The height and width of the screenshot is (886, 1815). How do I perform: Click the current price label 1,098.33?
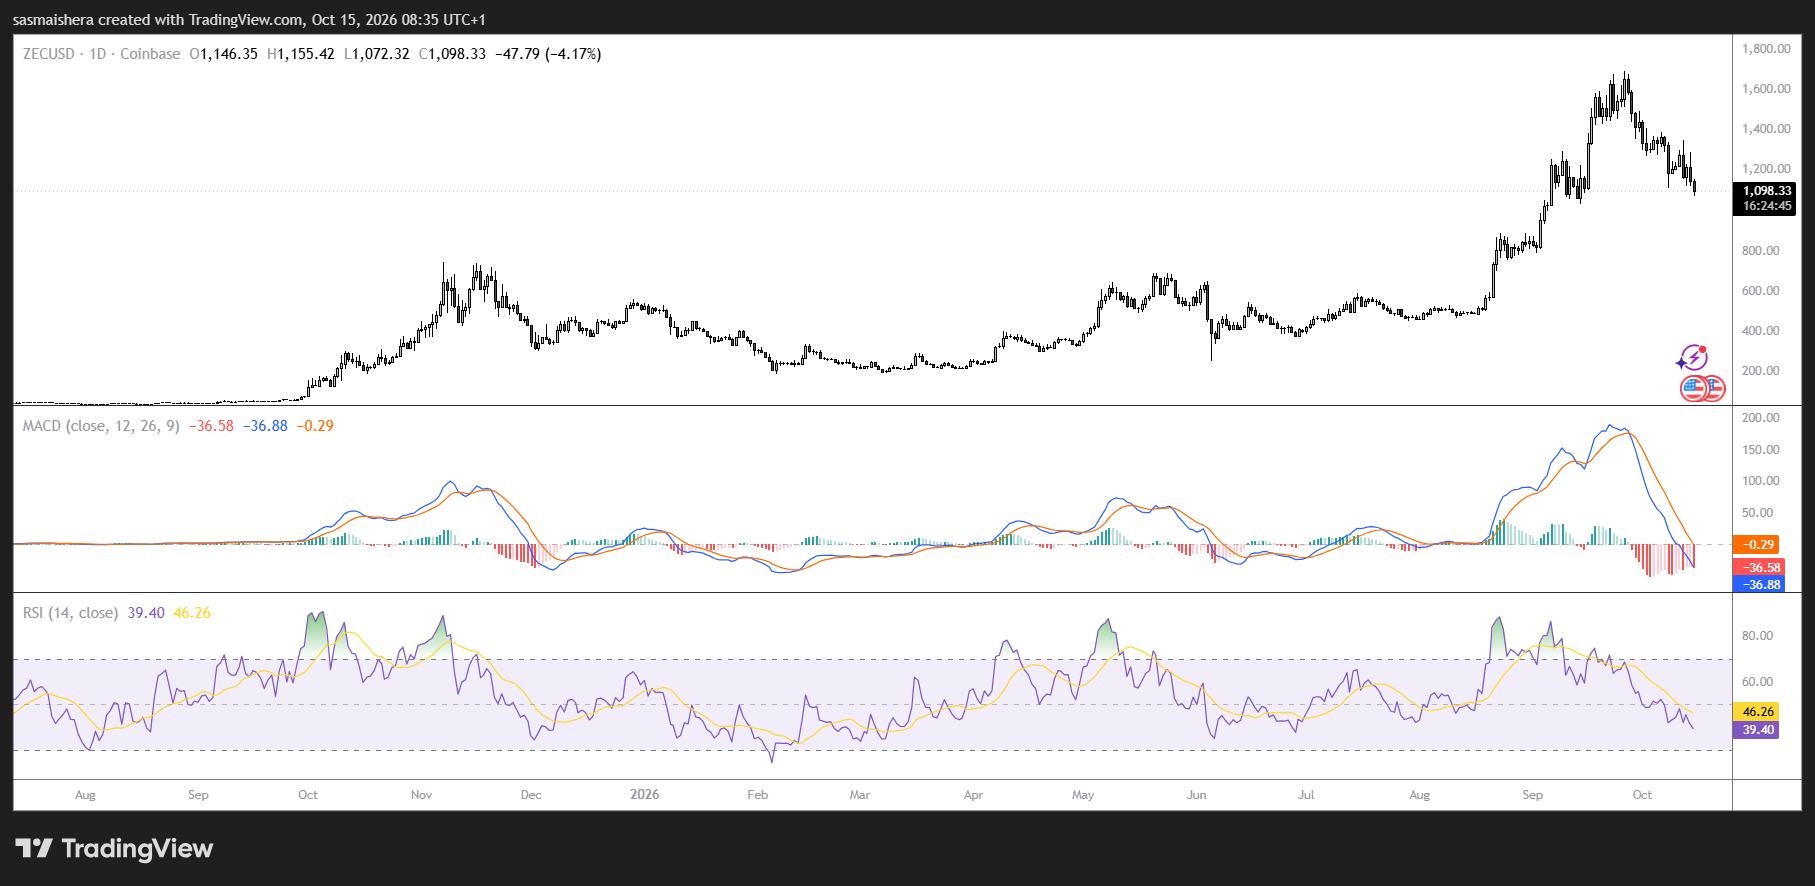pyautogui.click(x=1767, y=191)
